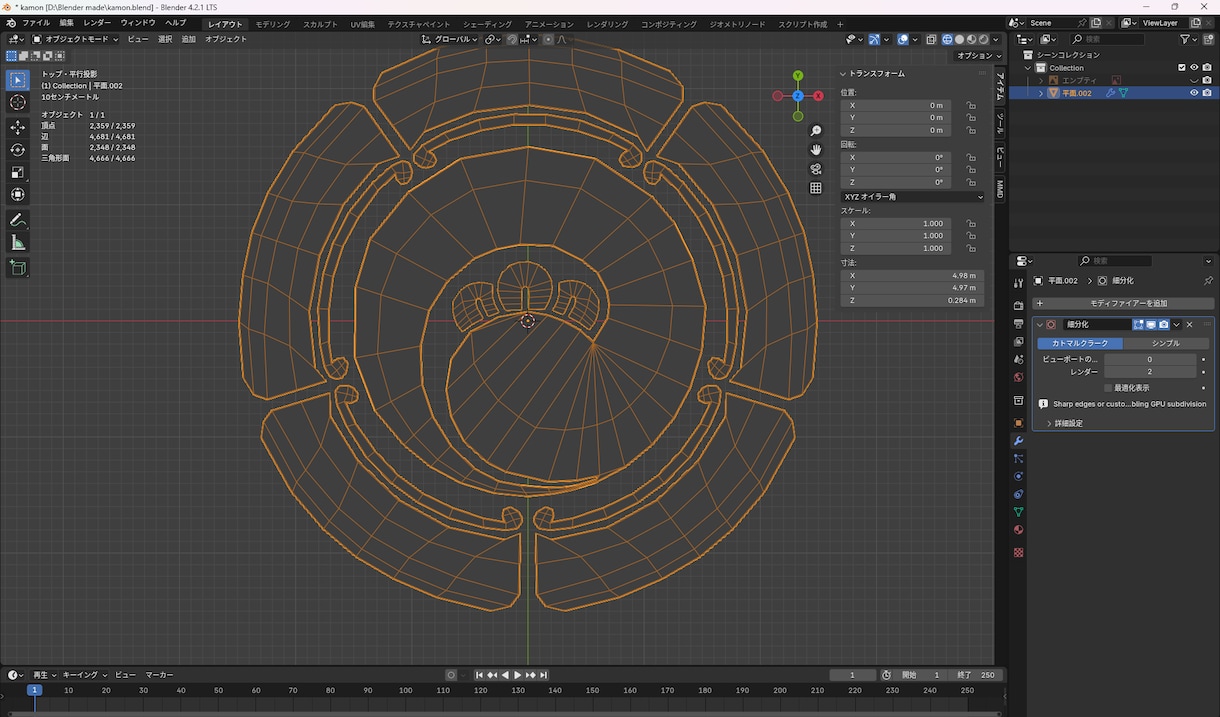
Task: Select the シンプル subdivision type
Action: (x=1165, y=343)
